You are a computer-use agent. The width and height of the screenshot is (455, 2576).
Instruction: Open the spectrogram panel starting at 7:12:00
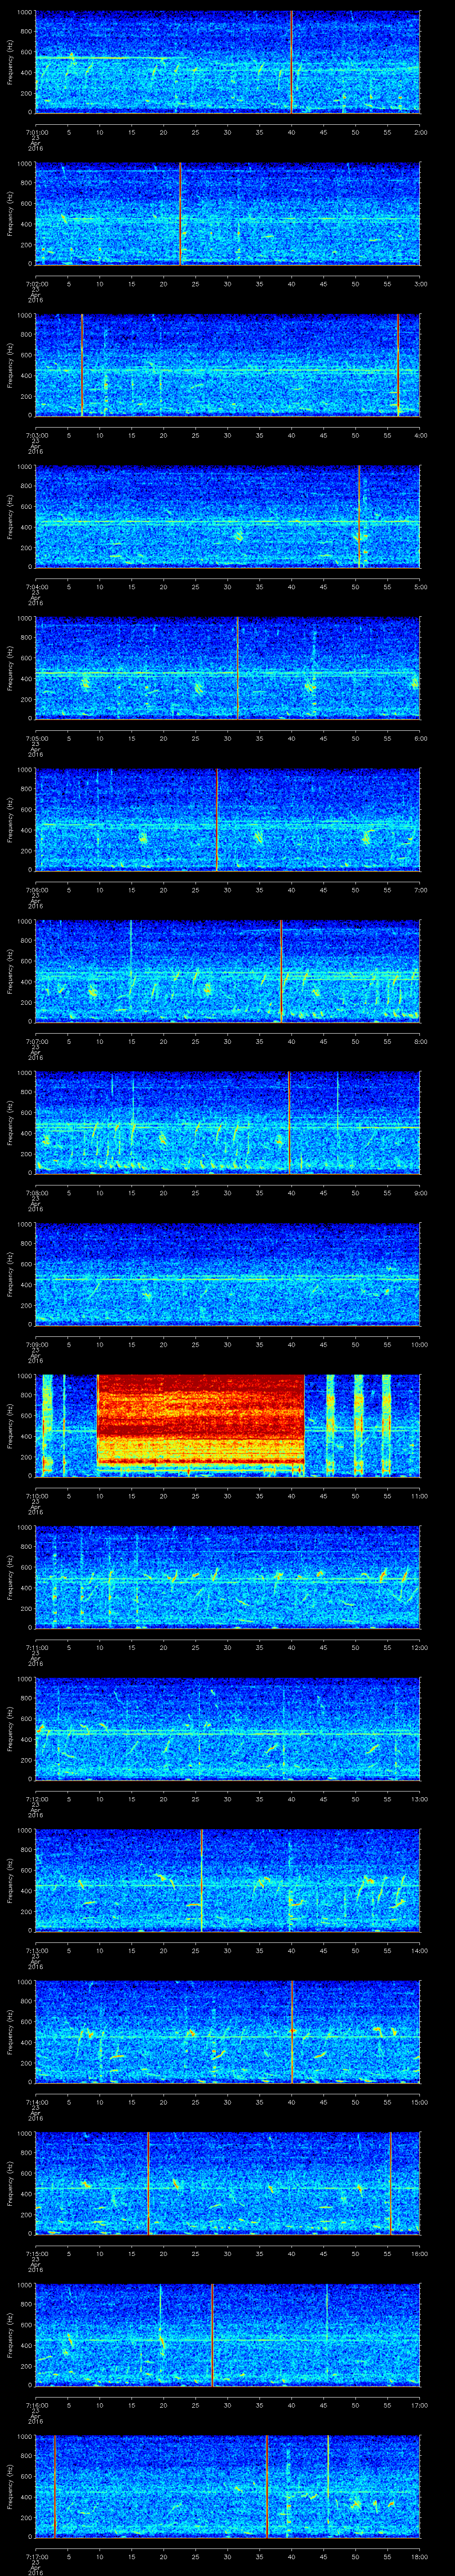tap(228, 1729)
